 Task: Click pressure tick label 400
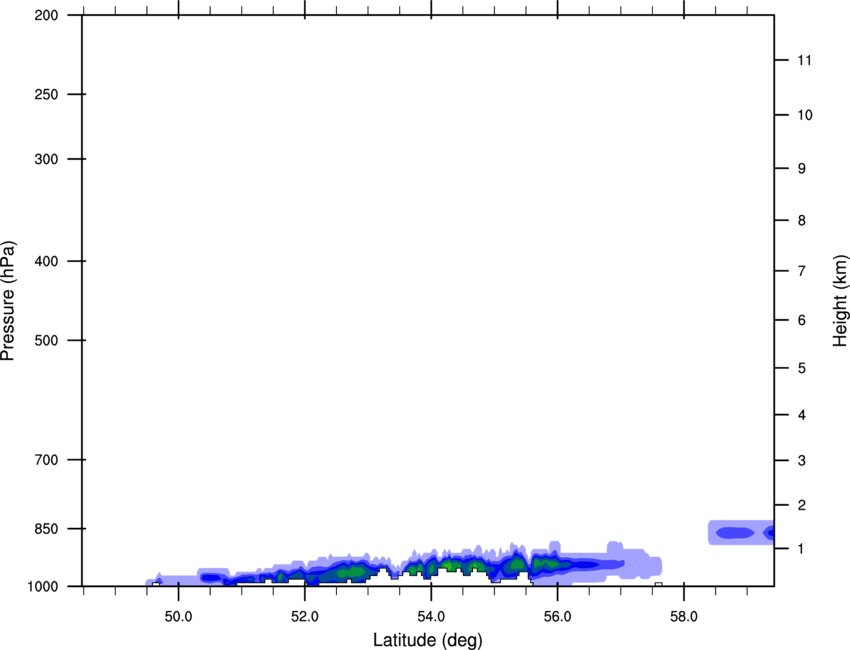coord(46,261)
